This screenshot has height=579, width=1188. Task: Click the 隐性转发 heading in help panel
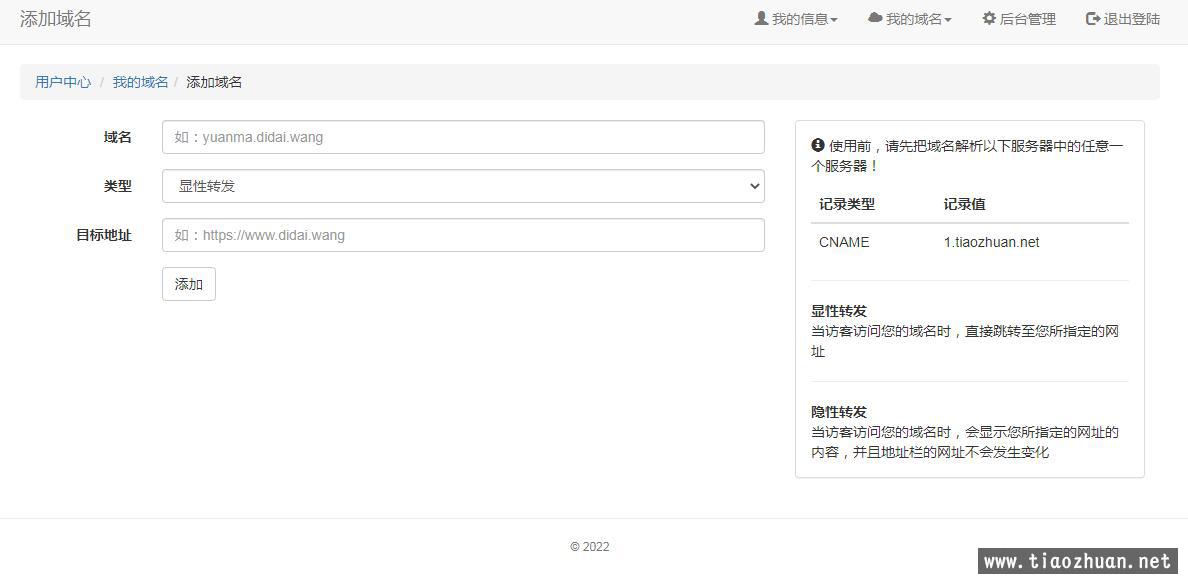coord(839,412)
